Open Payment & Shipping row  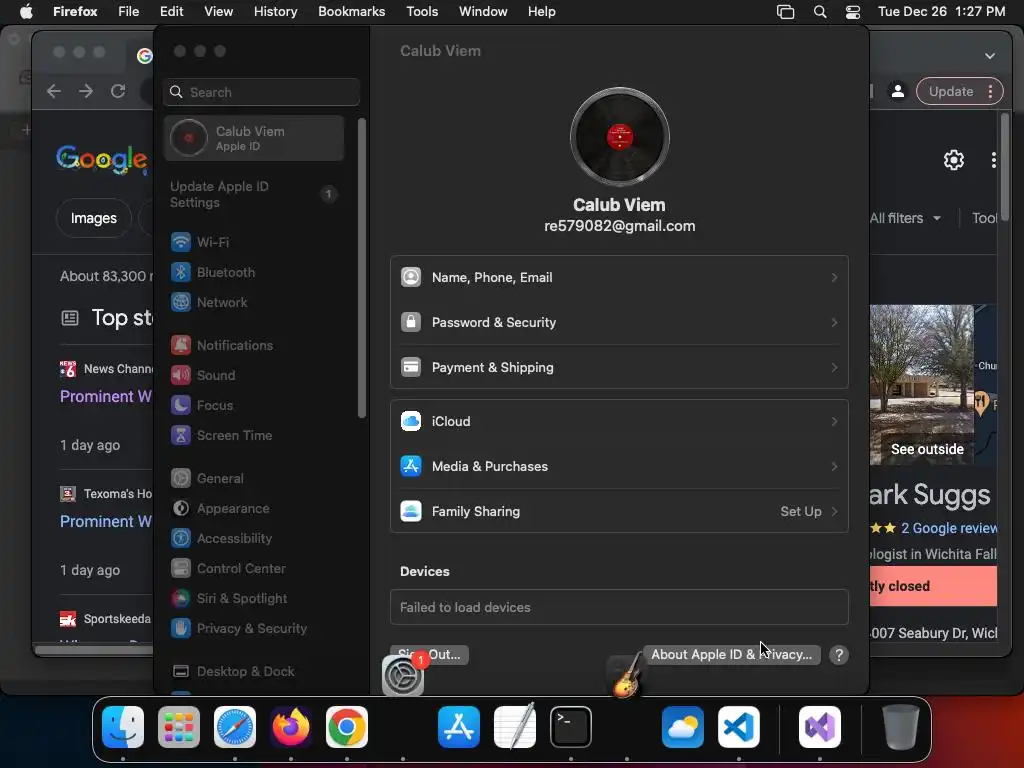[619, 368]
